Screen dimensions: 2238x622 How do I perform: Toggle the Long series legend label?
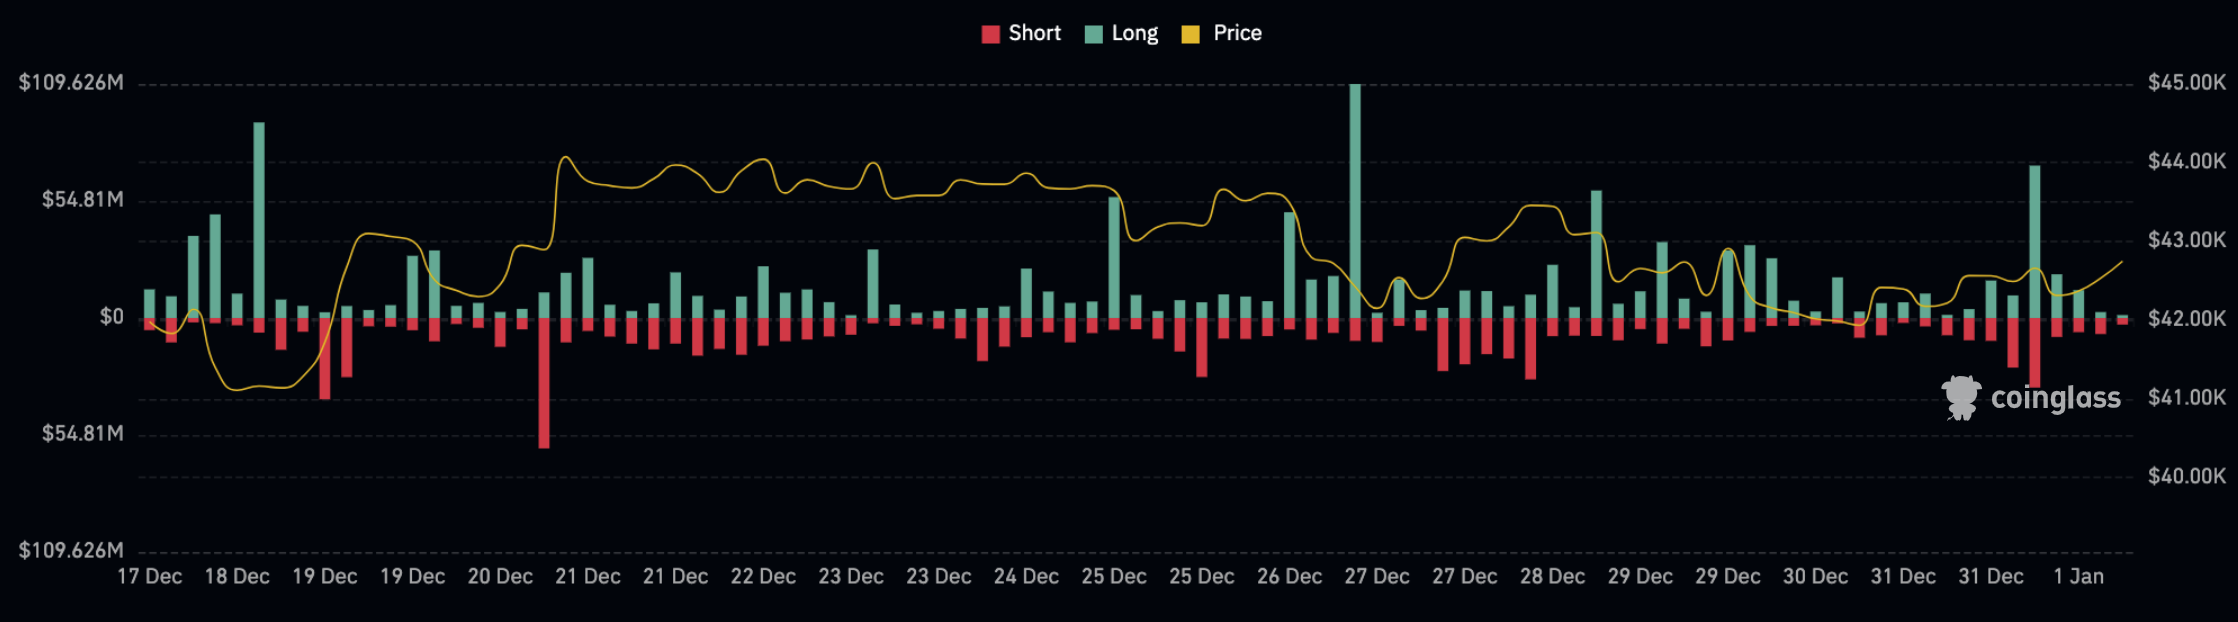tap(1135, 33)
